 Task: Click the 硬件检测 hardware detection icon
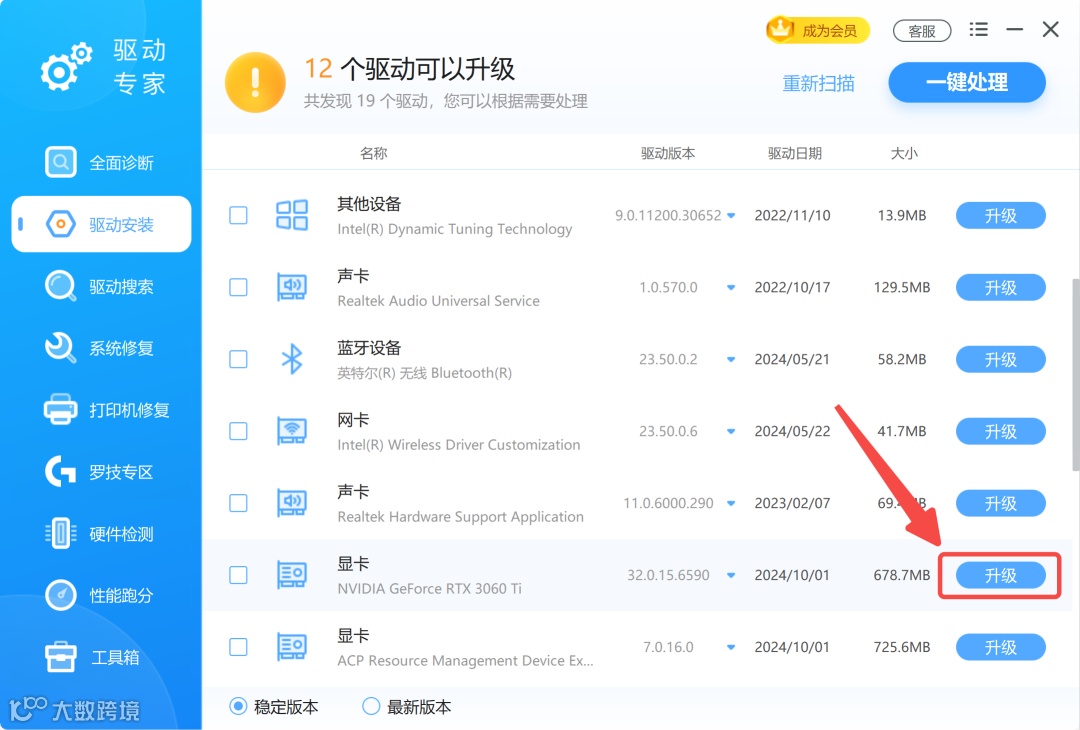pyautogui.click(x=60, y=534)
